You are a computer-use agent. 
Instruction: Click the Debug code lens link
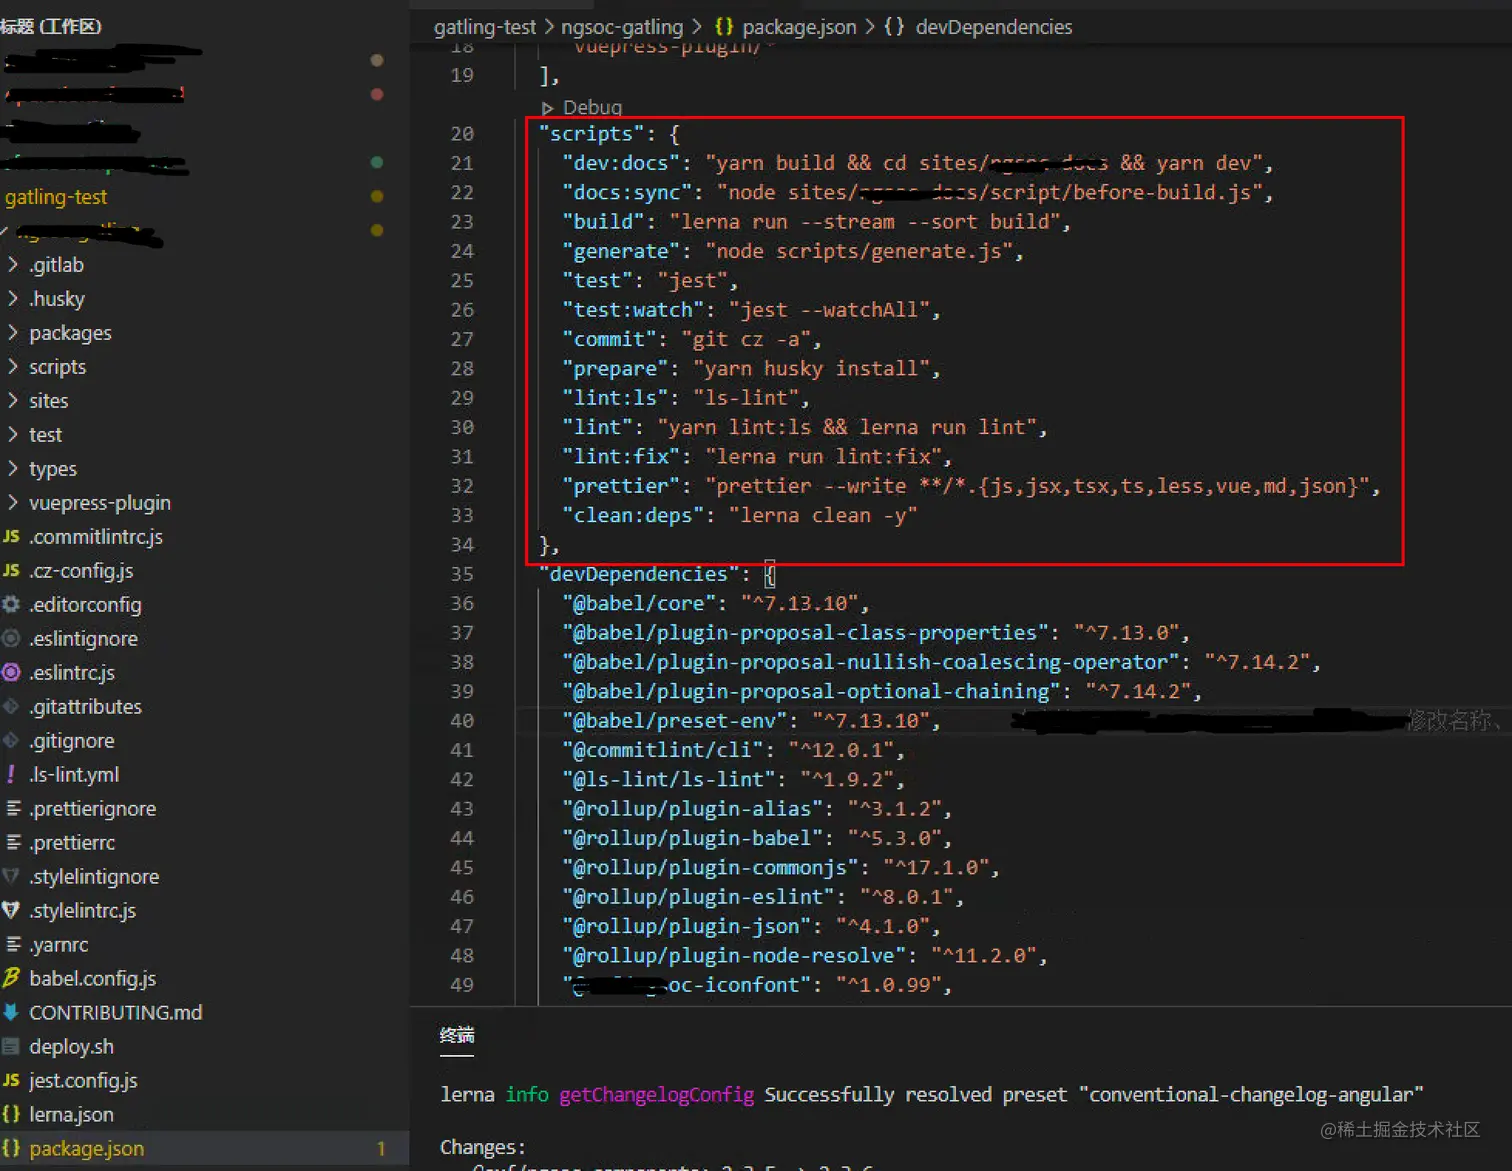(592, 108)
